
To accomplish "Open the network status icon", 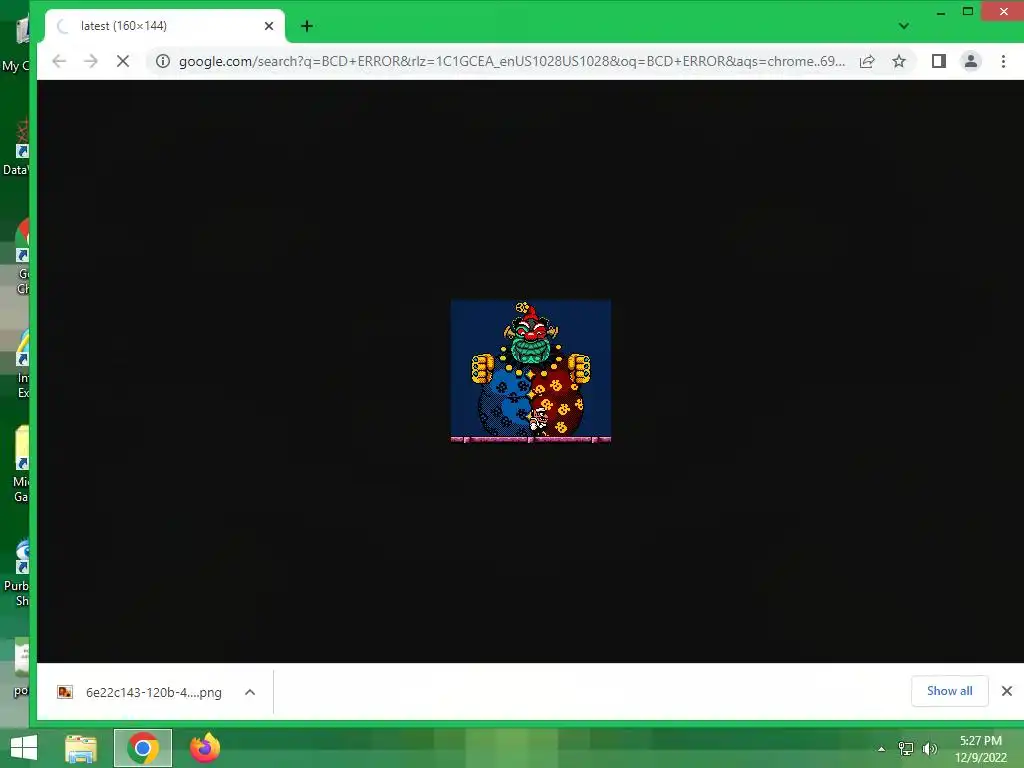I will click(x=906, y=749).
